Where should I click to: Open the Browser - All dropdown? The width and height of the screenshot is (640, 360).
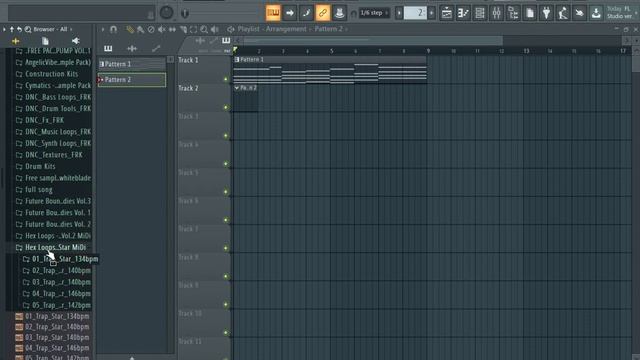53,29
